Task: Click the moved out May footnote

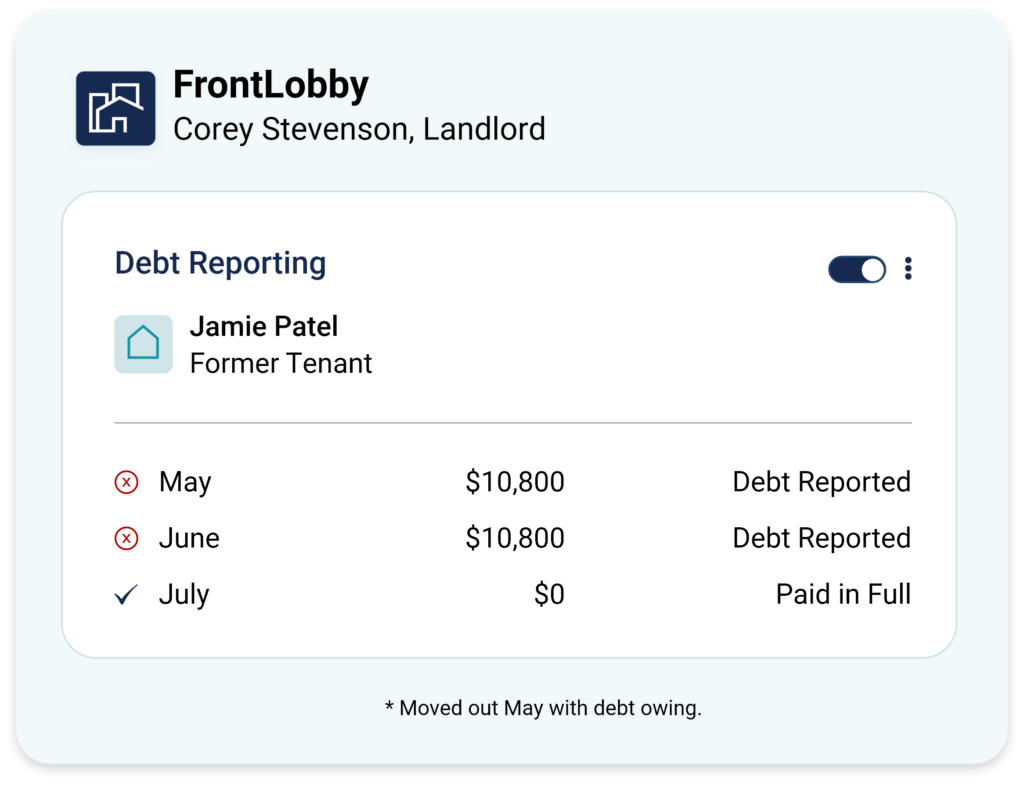Action: [543, 708]
